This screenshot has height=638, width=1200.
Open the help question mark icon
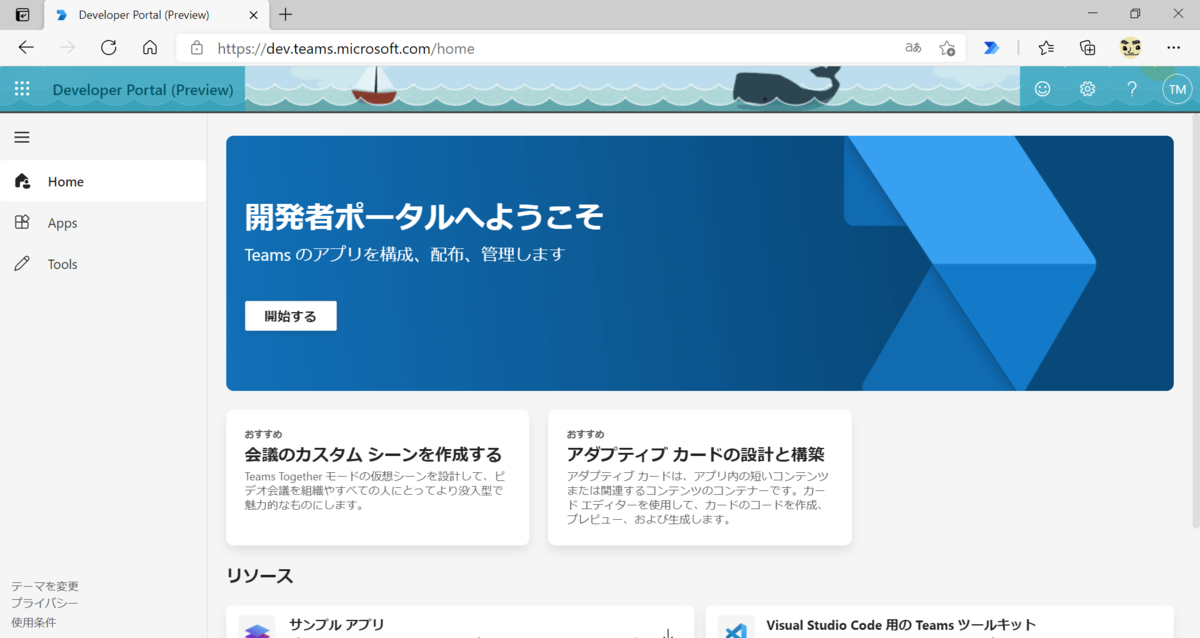coord(1132,89)
